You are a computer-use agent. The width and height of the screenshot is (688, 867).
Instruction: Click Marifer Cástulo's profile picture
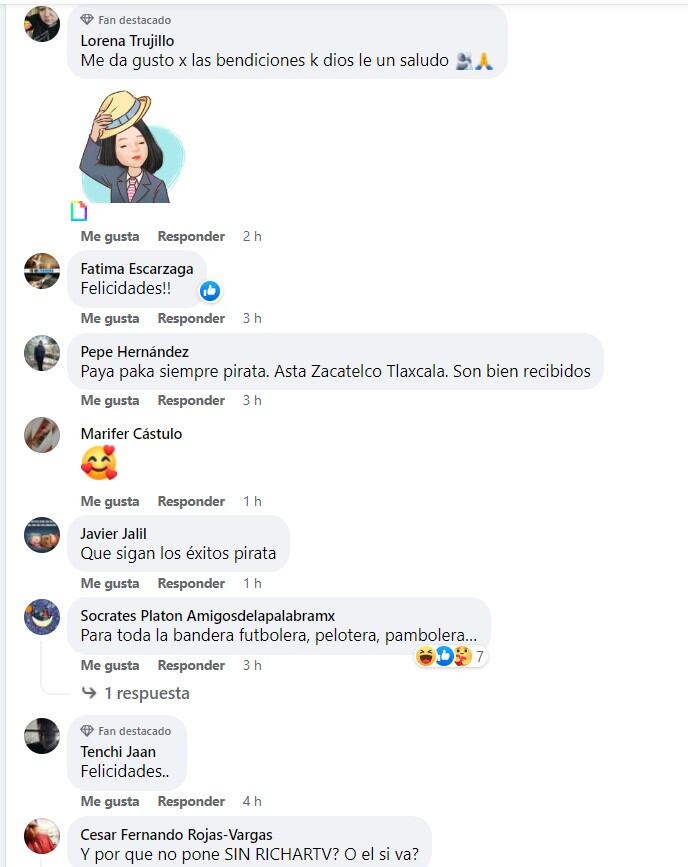42,435
